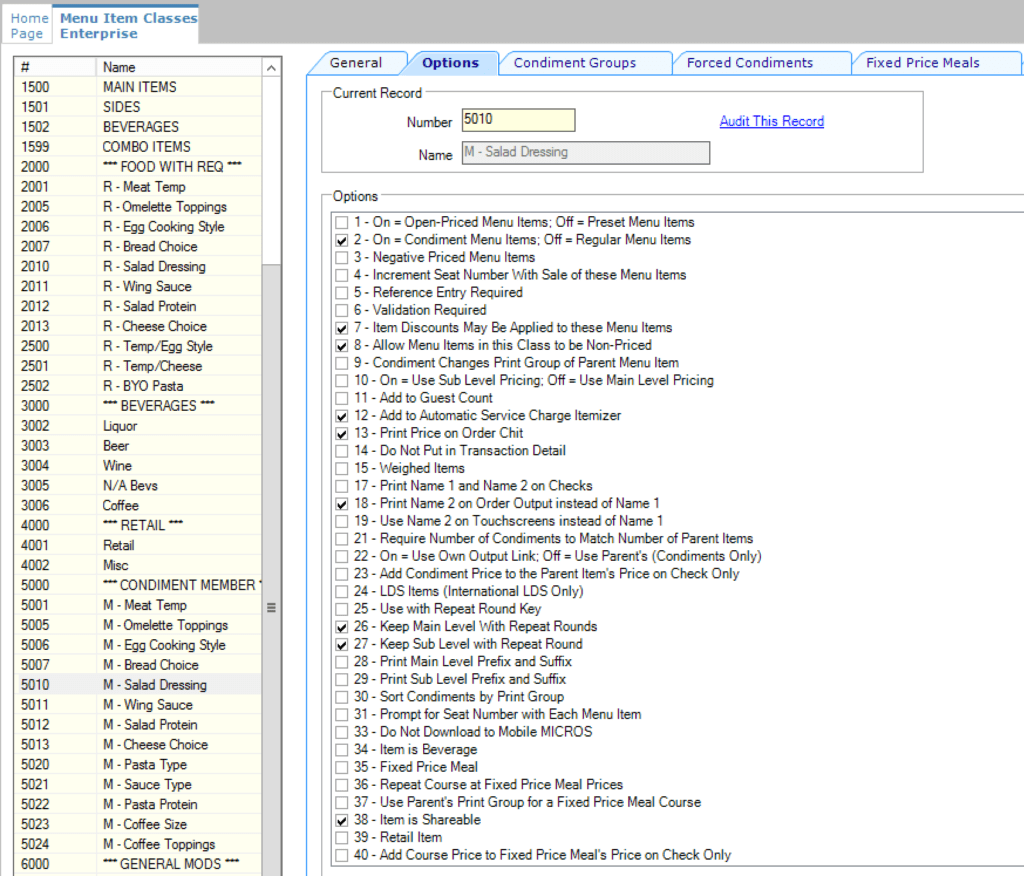Check option 11 Add to Guest Count
The image size is (1024, 876).
[342, 398]
